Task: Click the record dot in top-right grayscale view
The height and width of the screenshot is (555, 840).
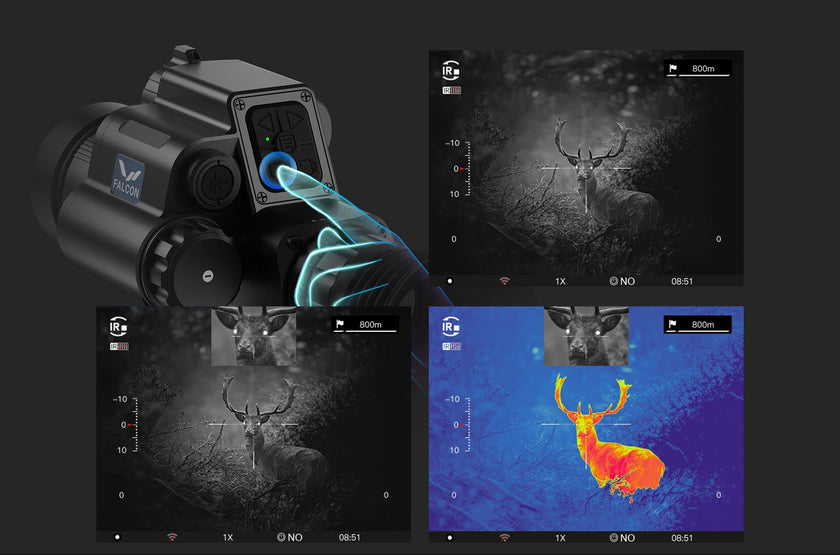Action: click(449, 281)
